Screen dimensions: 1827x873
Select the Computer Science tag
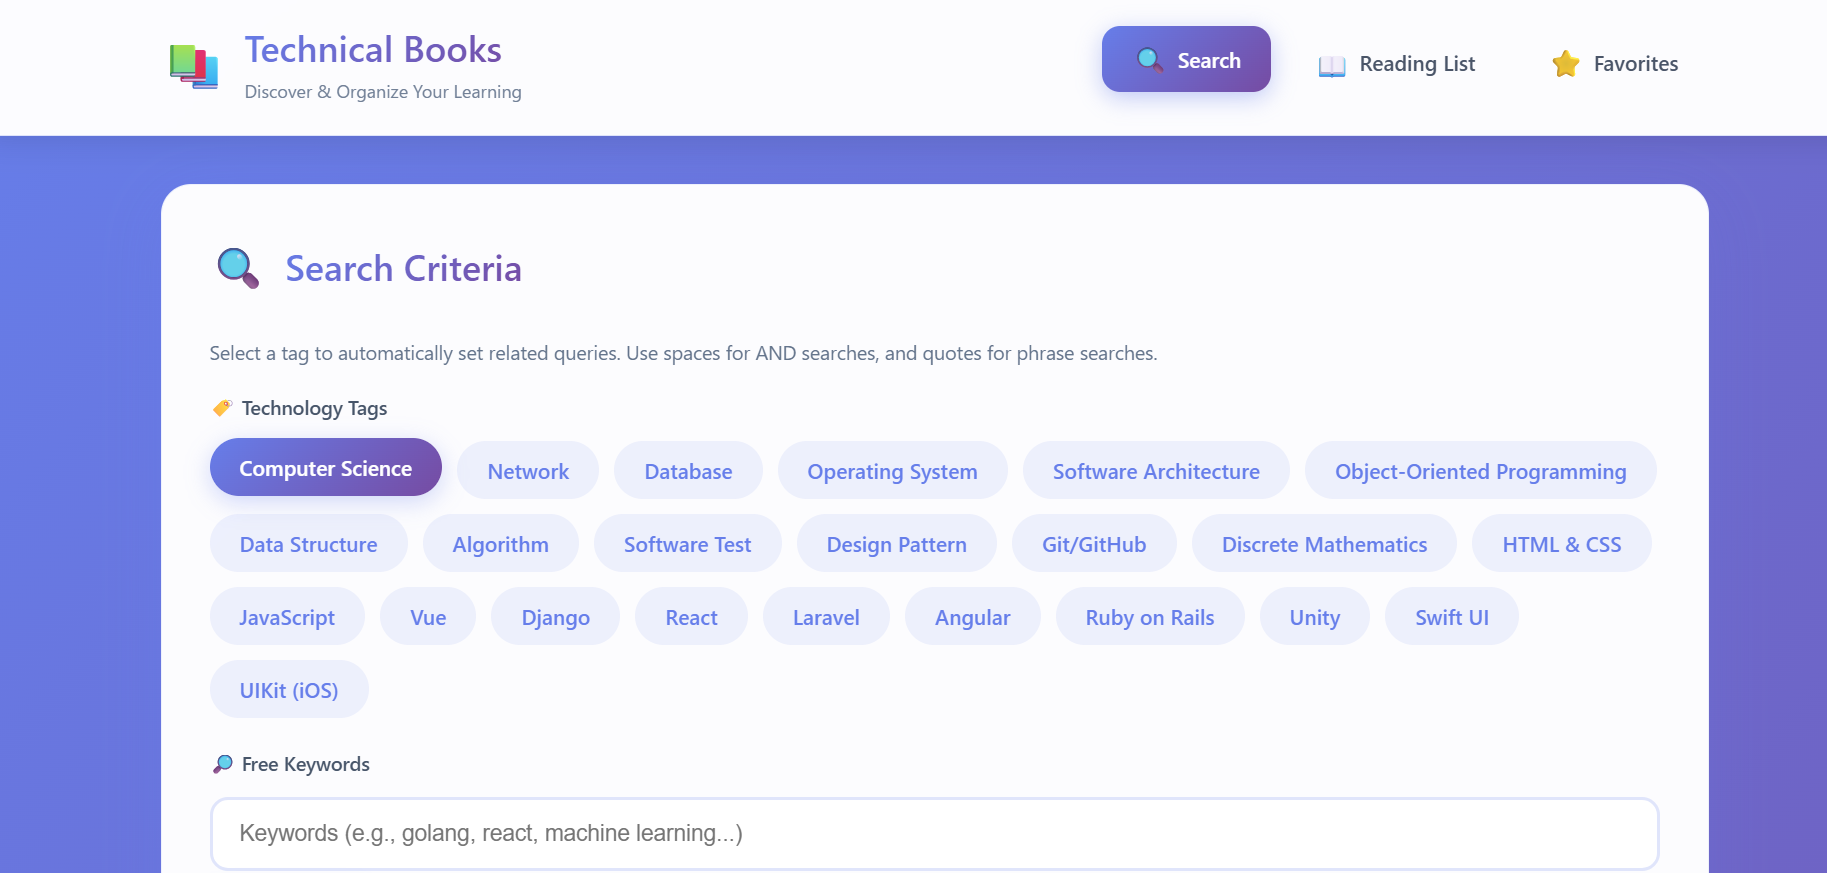326,467
